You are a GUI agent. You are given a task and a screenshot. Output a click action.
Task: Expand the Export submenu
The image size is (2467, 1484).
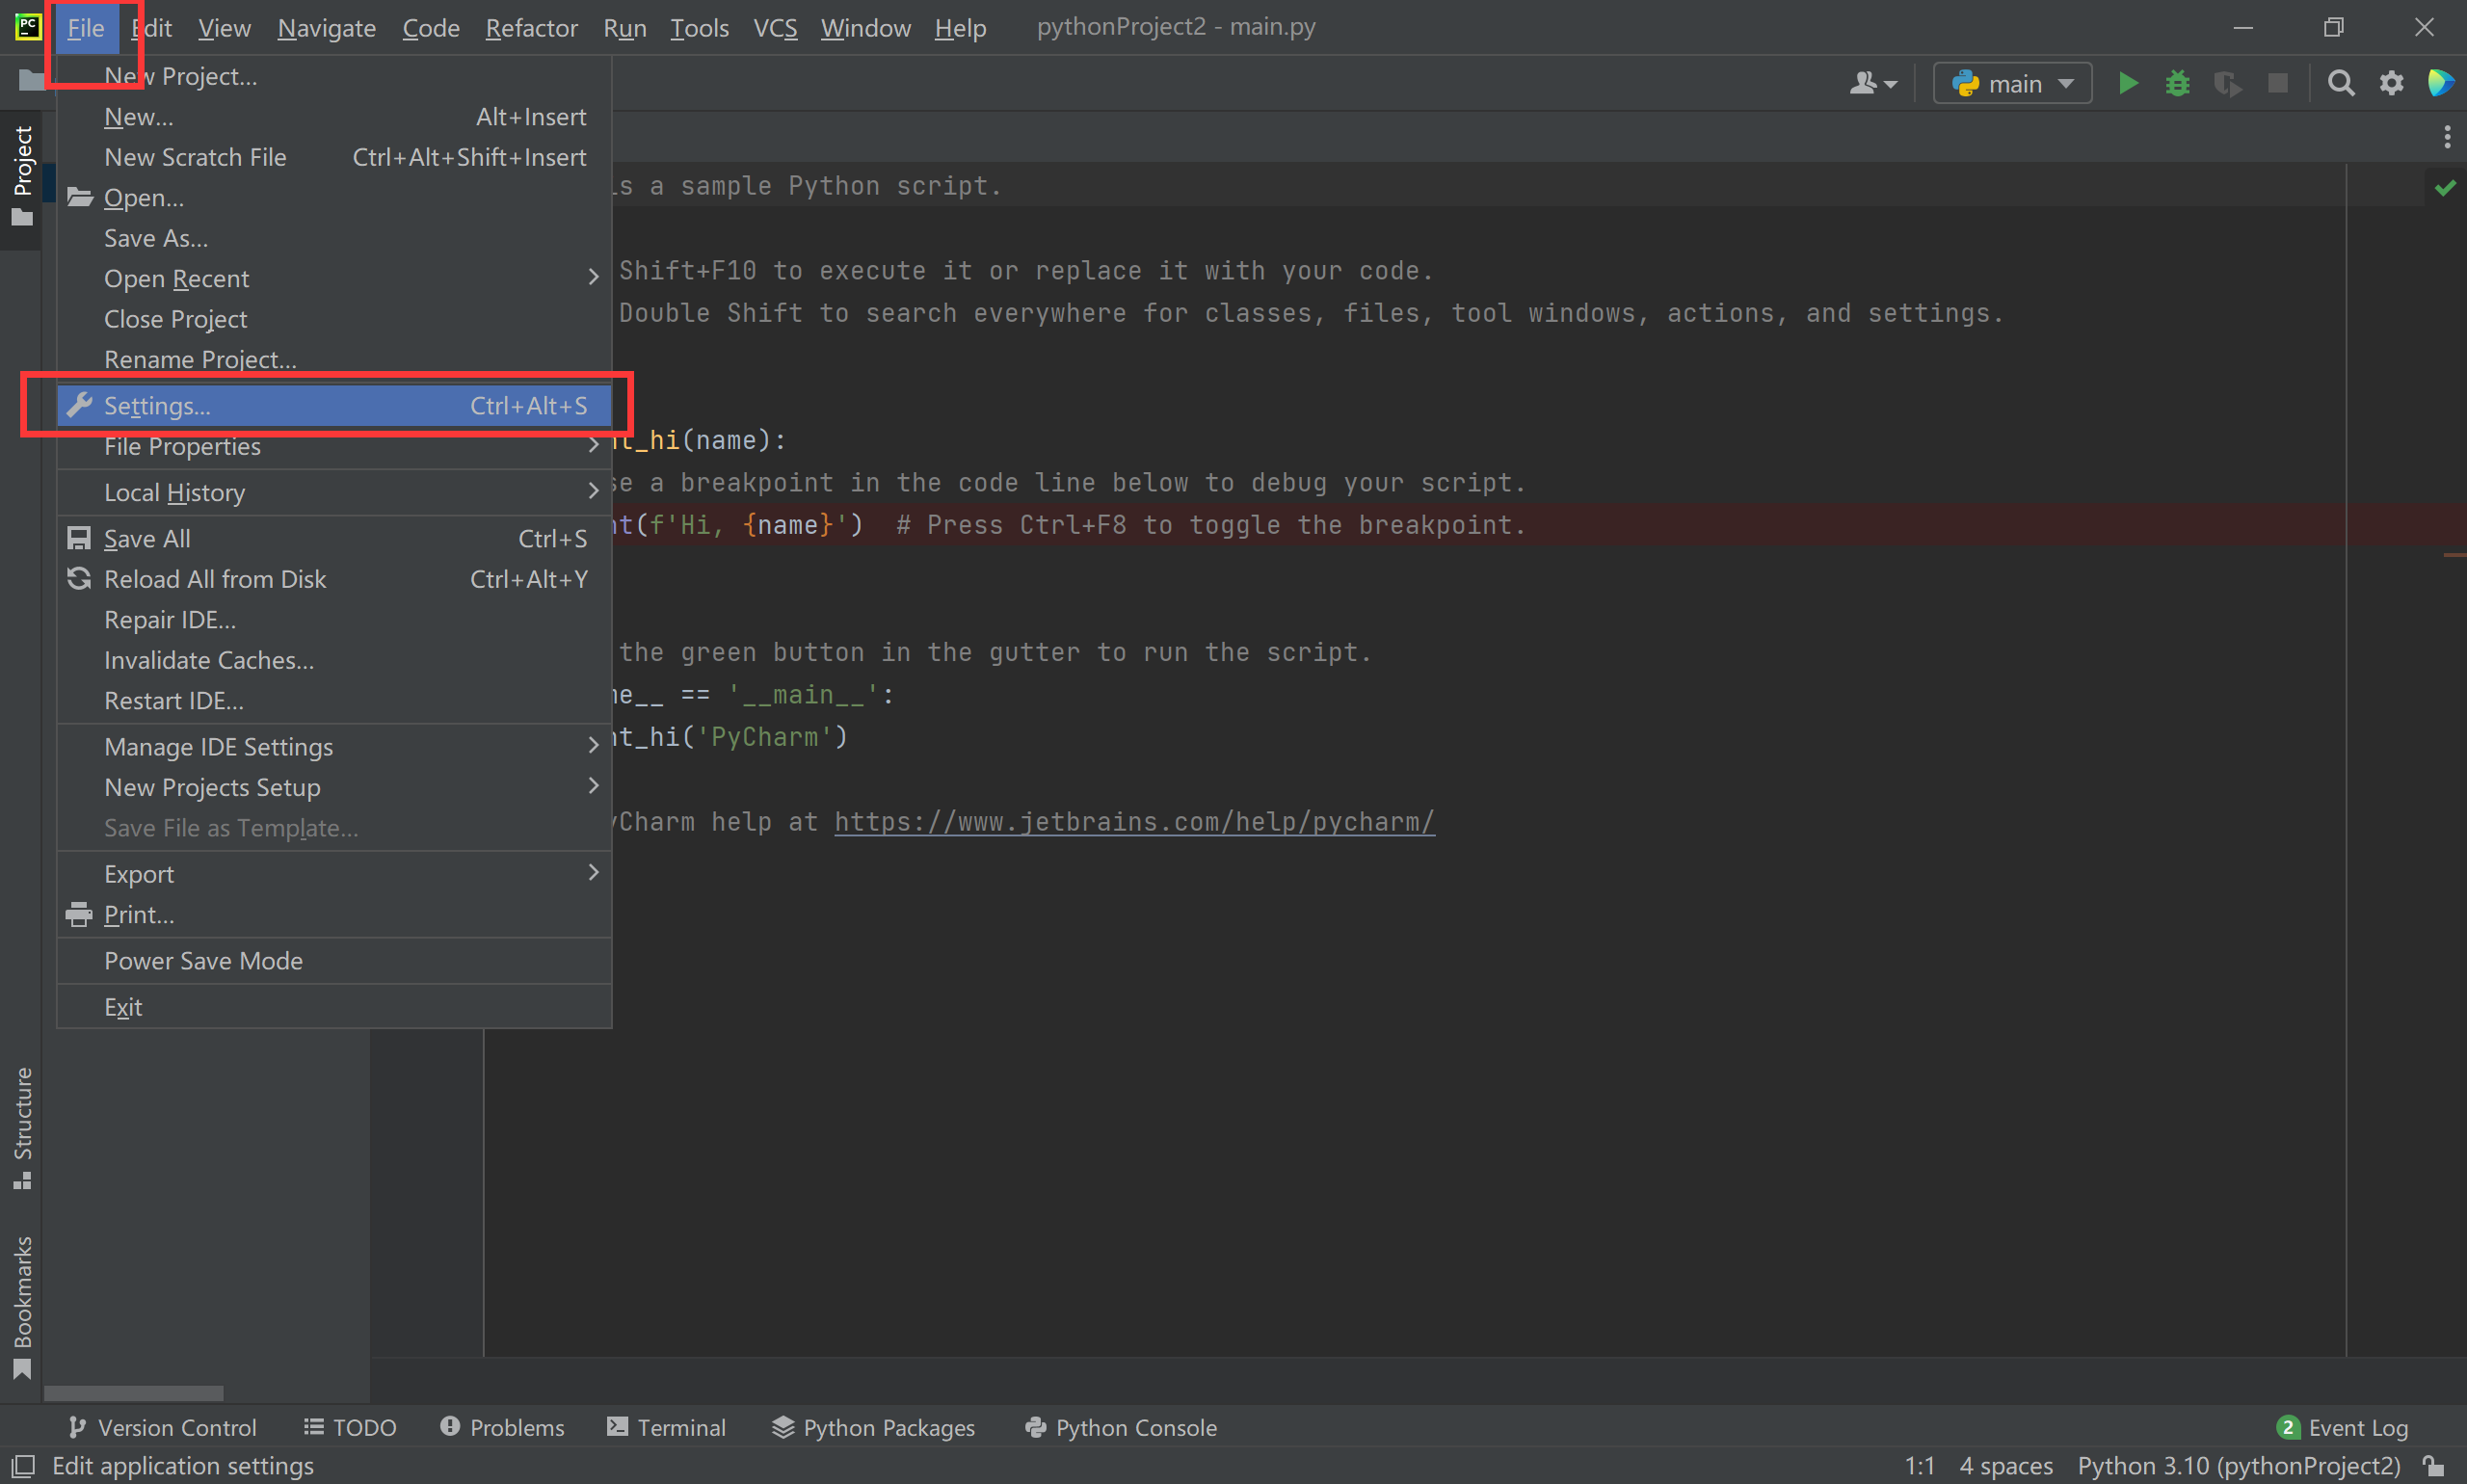point(139,873)
